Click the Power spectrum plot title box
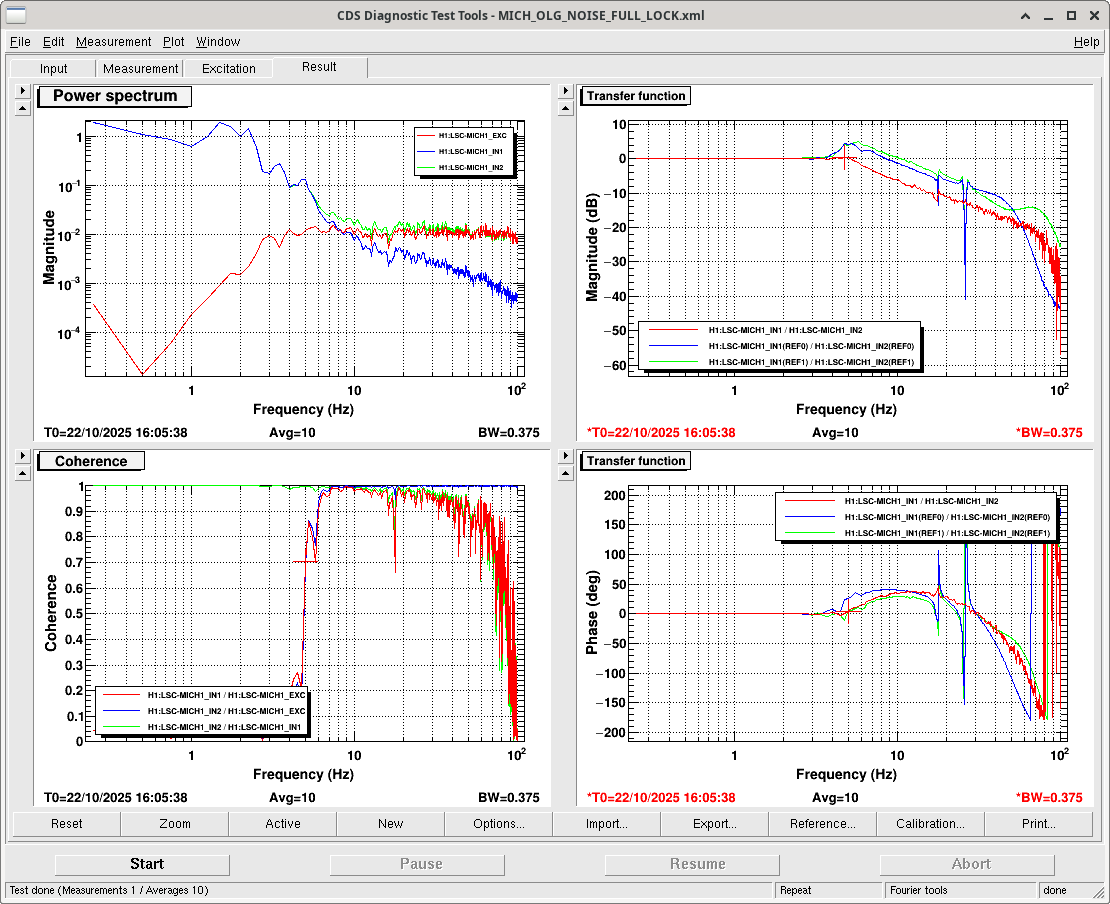The height and width of the screenshot is (904, 1110). point(115,97)
